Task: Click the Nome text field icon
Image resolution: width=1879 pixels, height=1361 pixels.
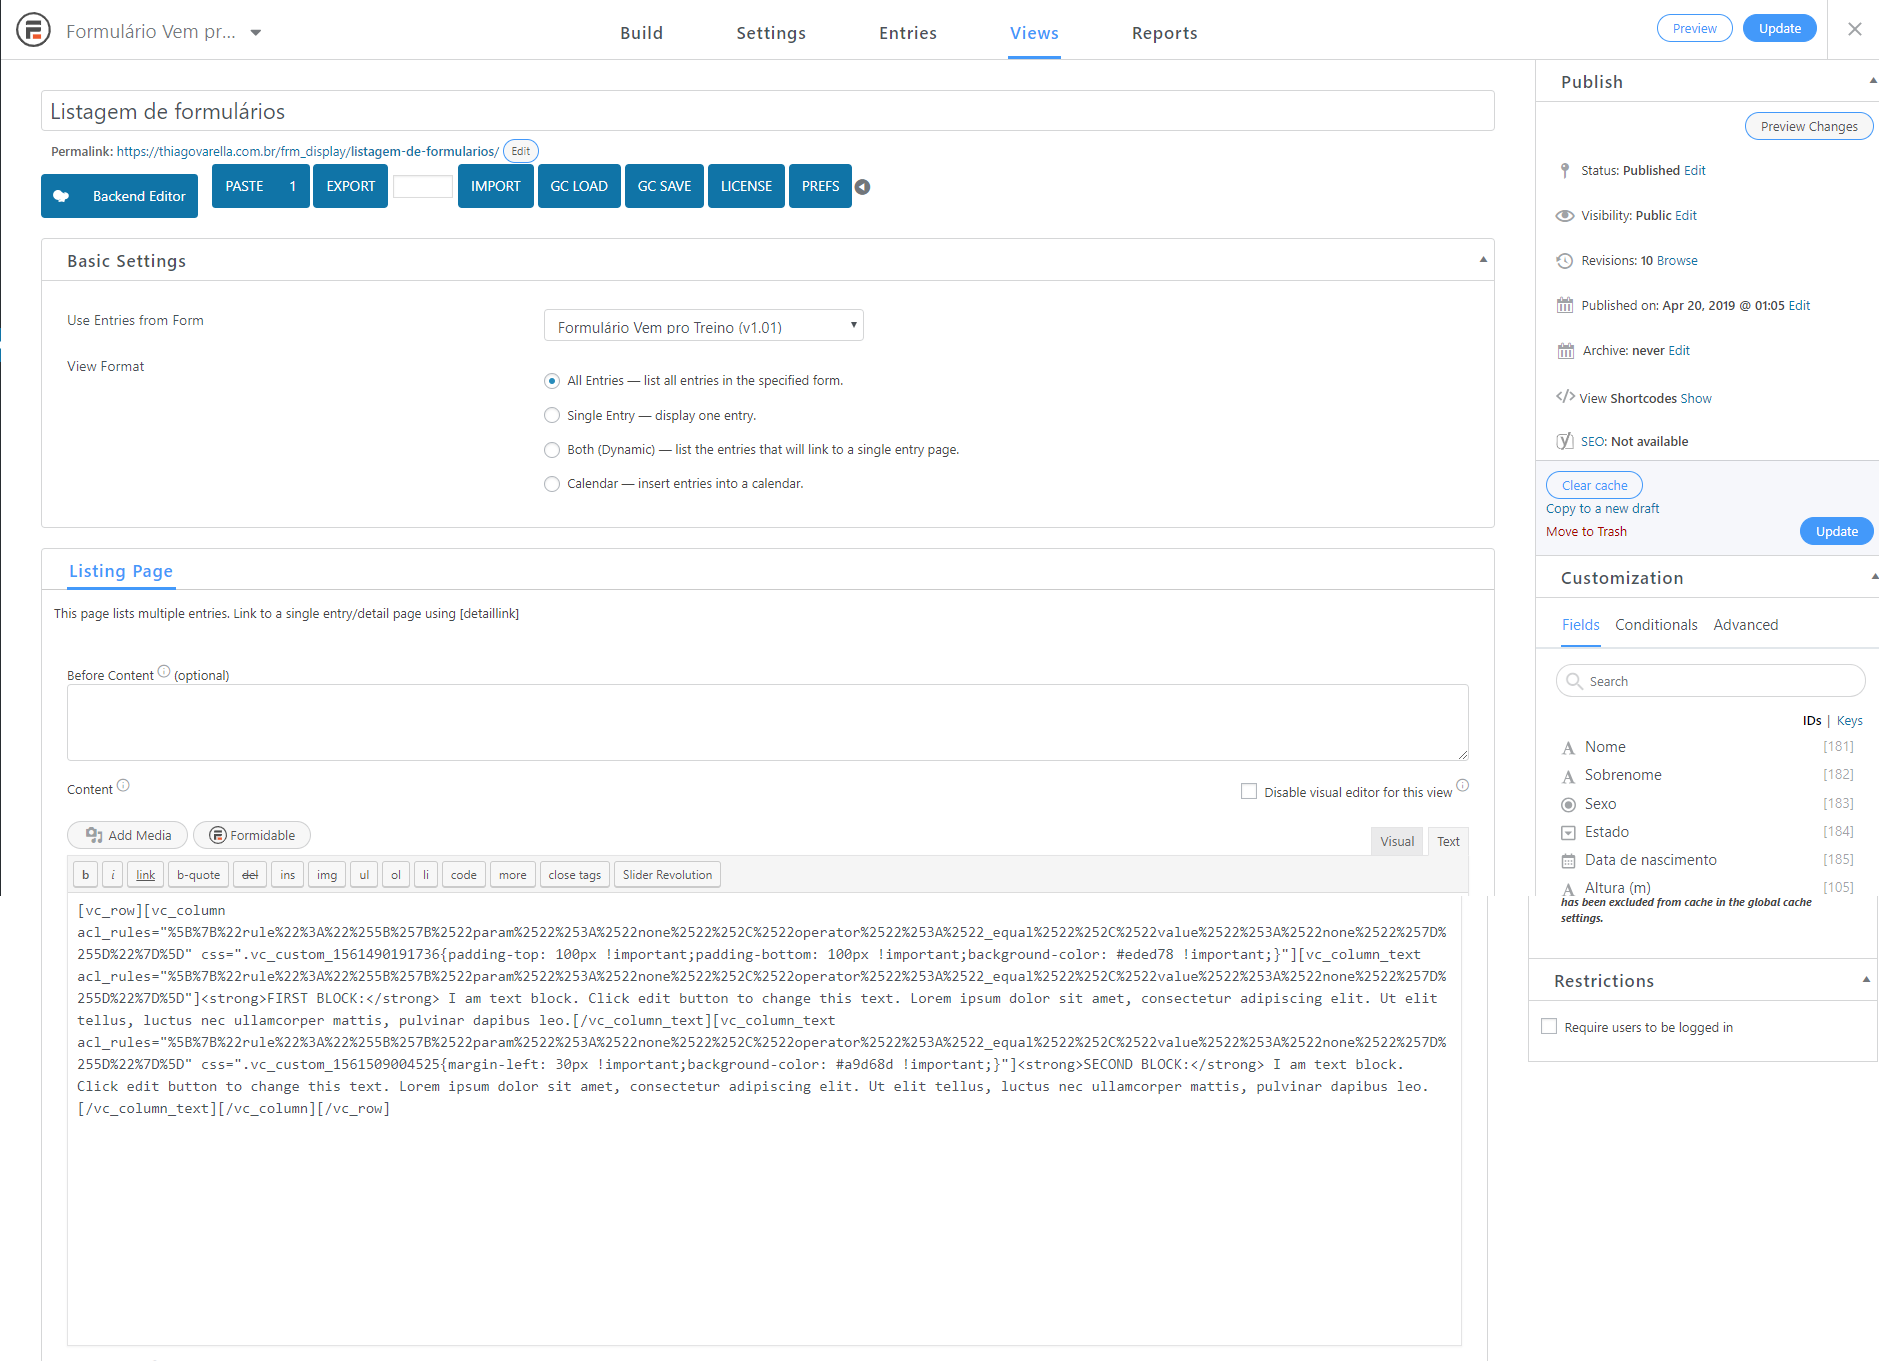Action: (1568, 748)
